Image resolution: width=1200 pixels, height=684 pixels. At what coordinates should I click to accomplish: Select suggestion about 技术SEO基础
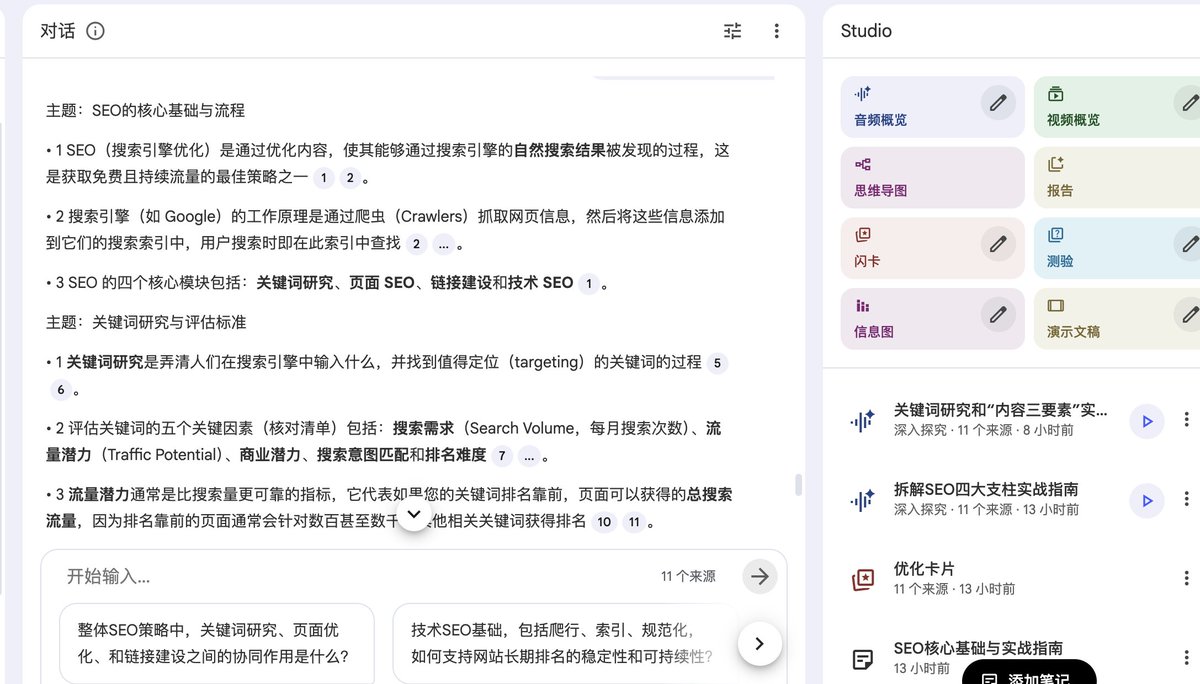565,643
